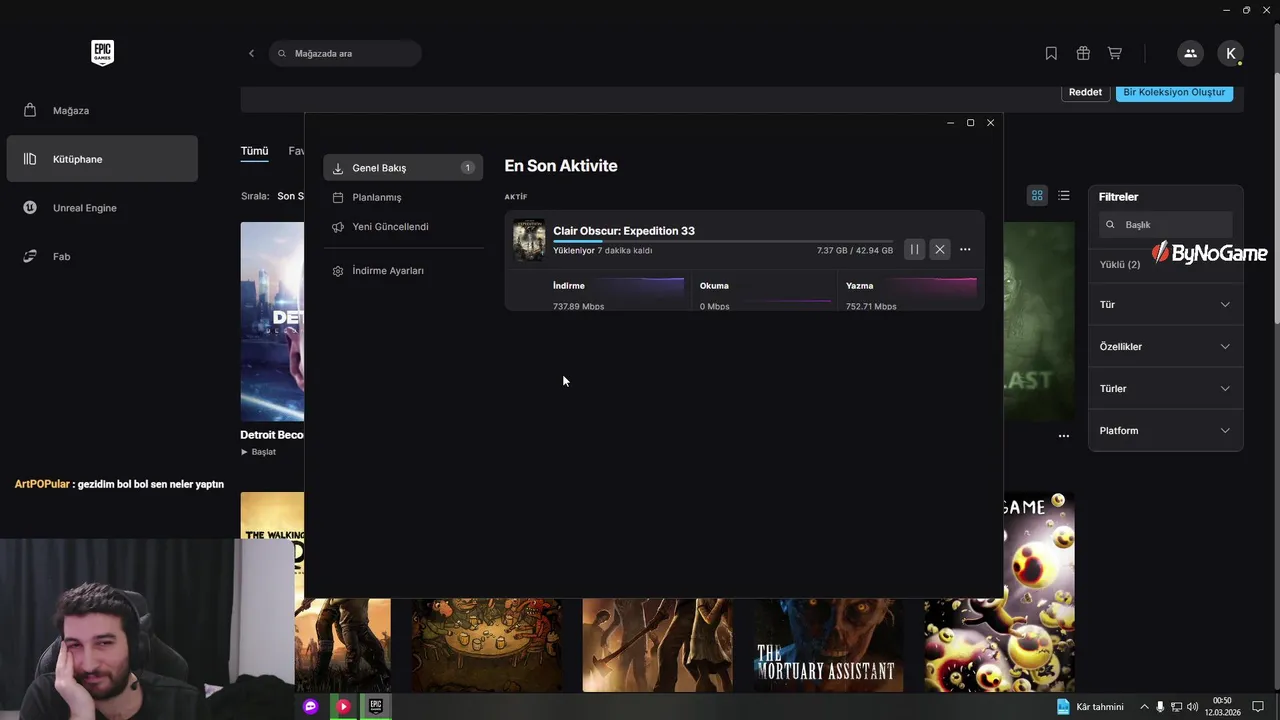Expand the Platform filter

[1165, 430]
